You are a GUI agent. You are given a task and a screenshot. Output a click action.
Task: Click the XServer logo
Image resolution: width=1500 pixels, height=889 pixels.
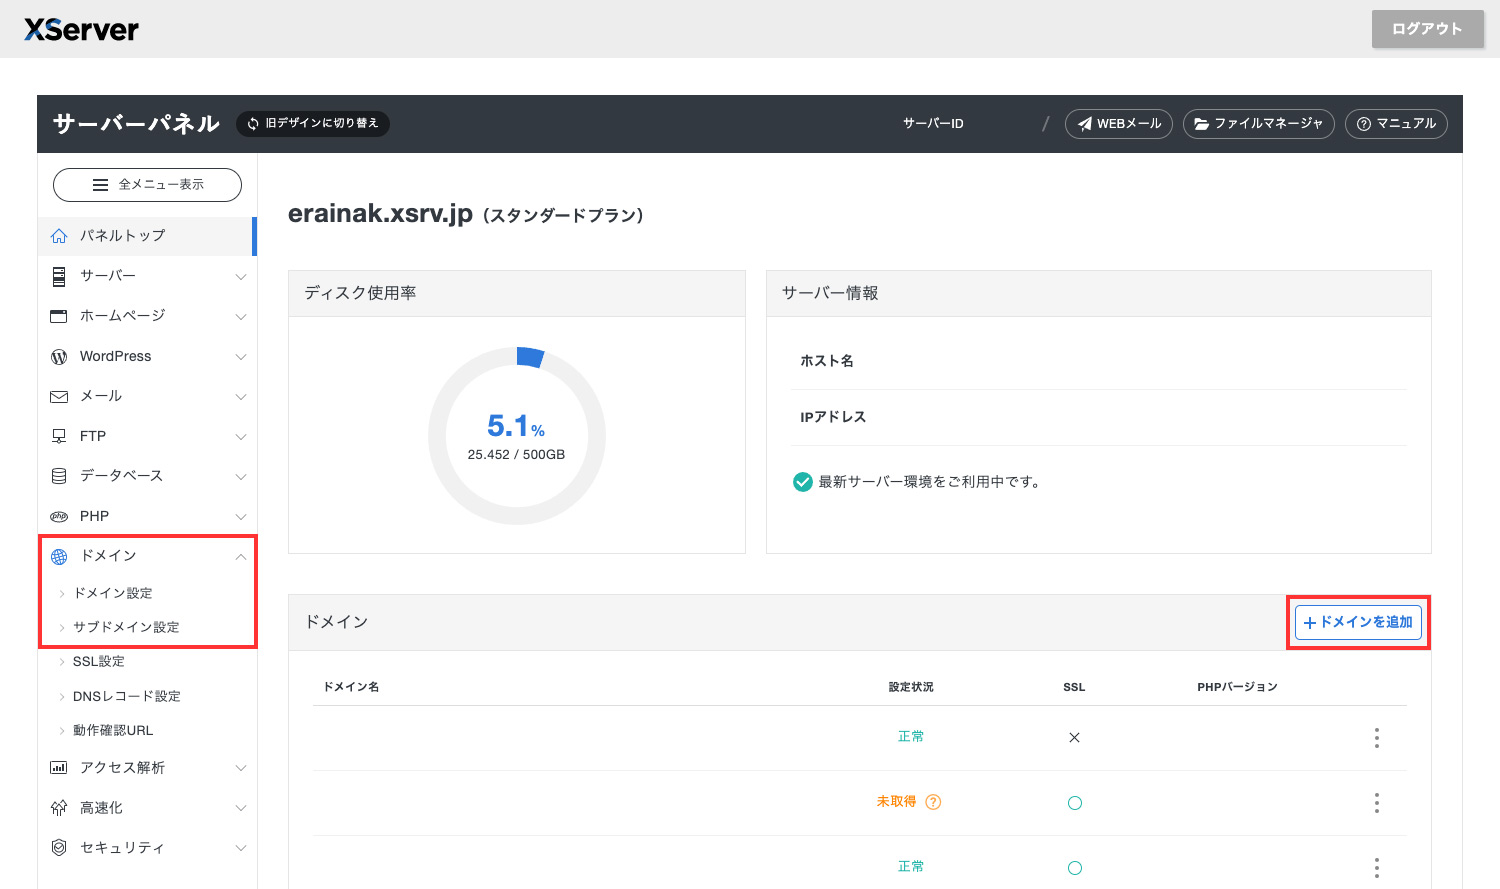(81, 29)
